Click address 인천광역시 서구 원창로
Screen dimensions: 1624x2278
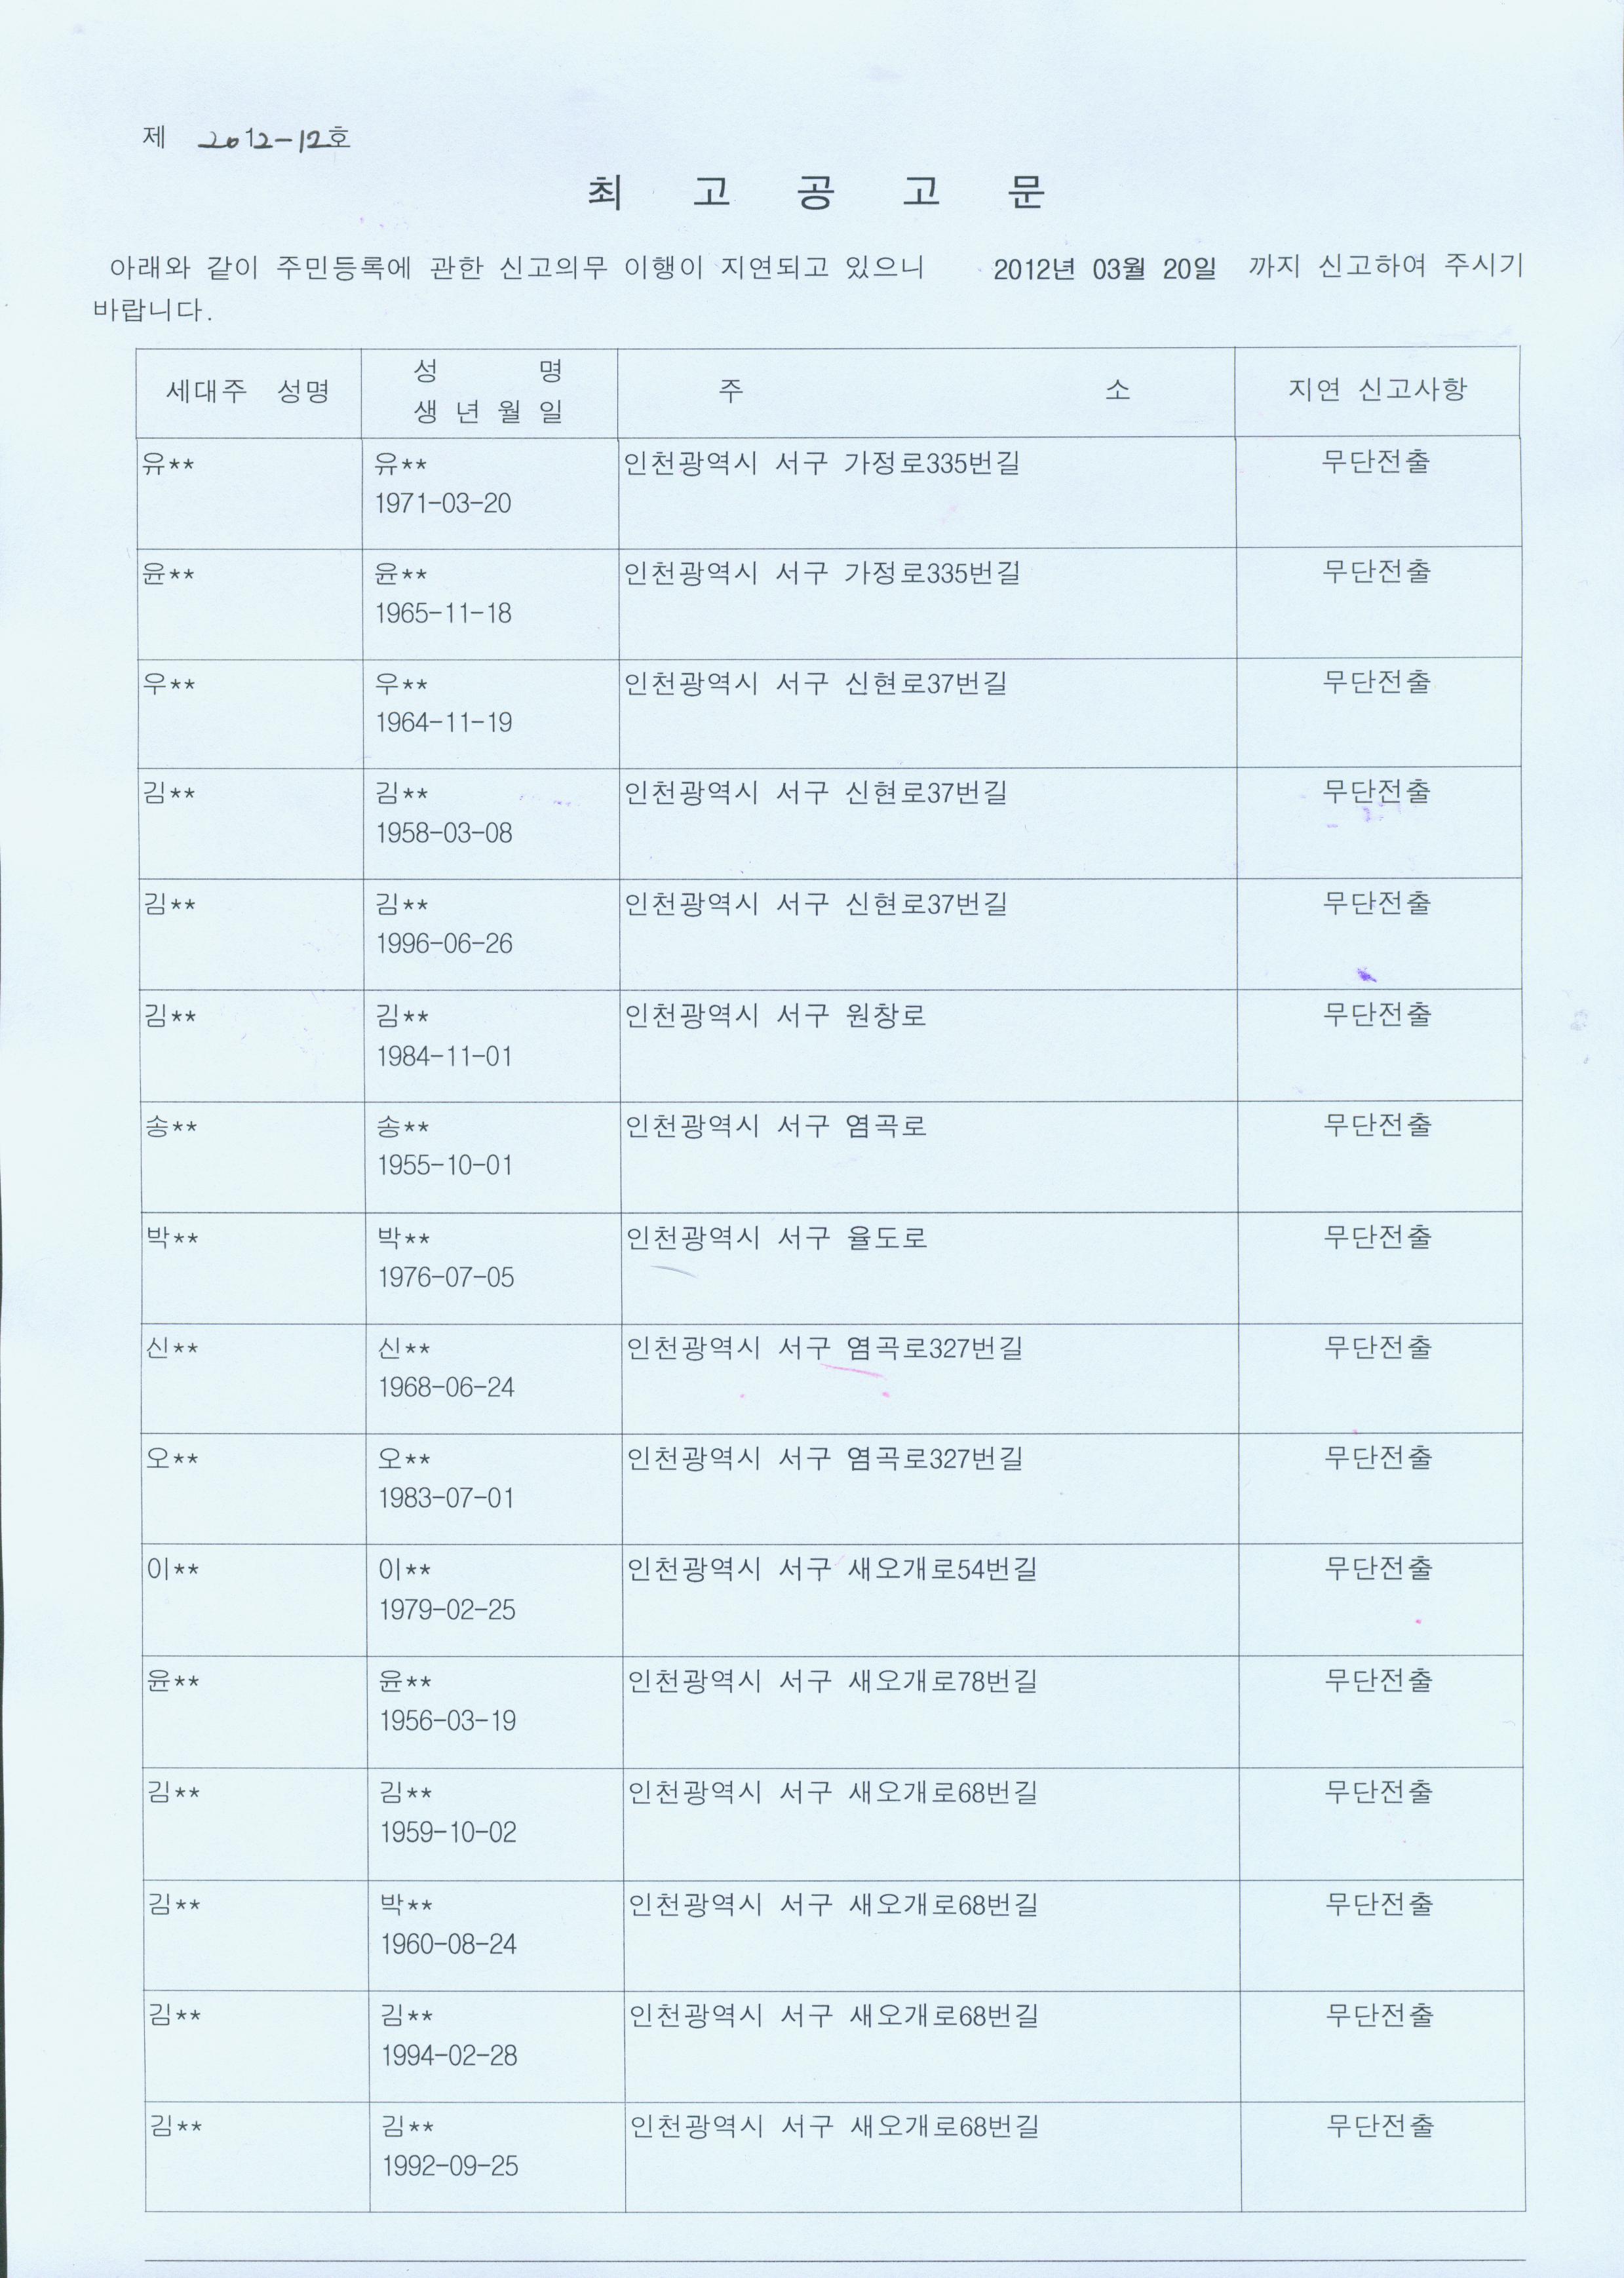pos(776,1016)
